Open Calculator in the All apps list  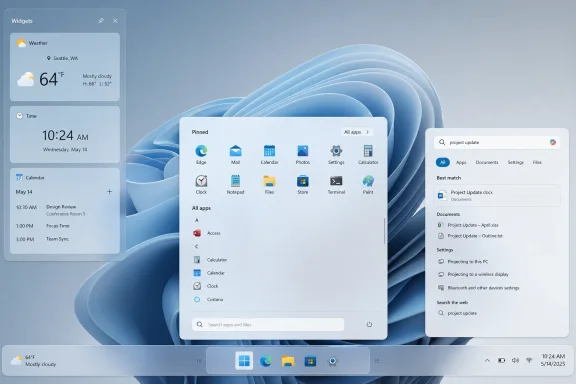210,260
